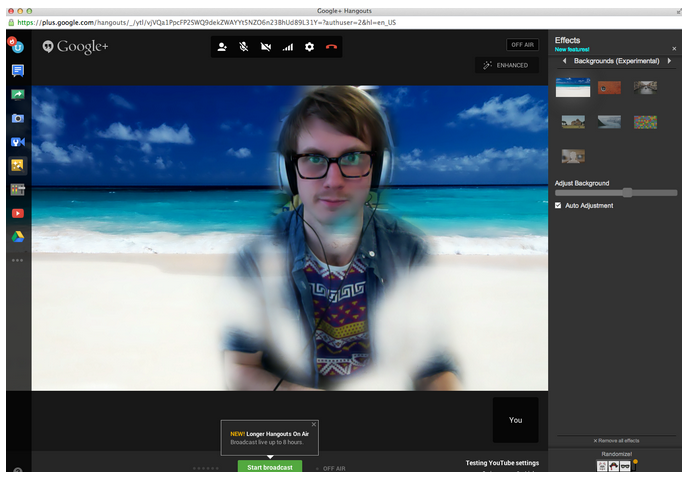The image size is (689, 484).
Task: Click the Start broadcast button
Action: pyautogui.click(x=270, y=466)
